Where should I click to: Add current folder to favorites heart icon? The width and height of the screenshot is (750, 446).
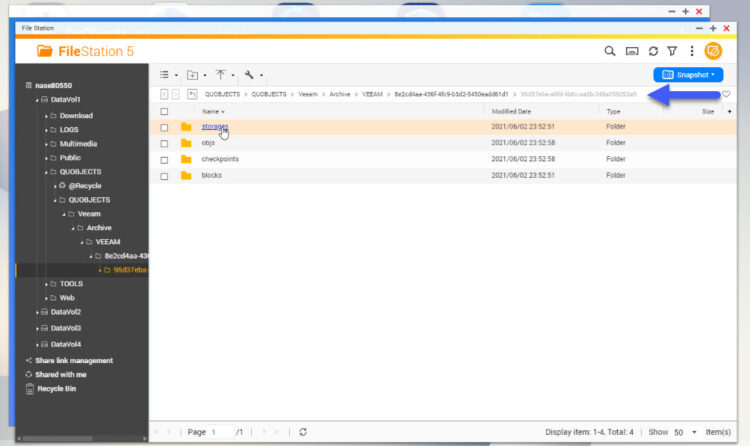click(726, 94)
